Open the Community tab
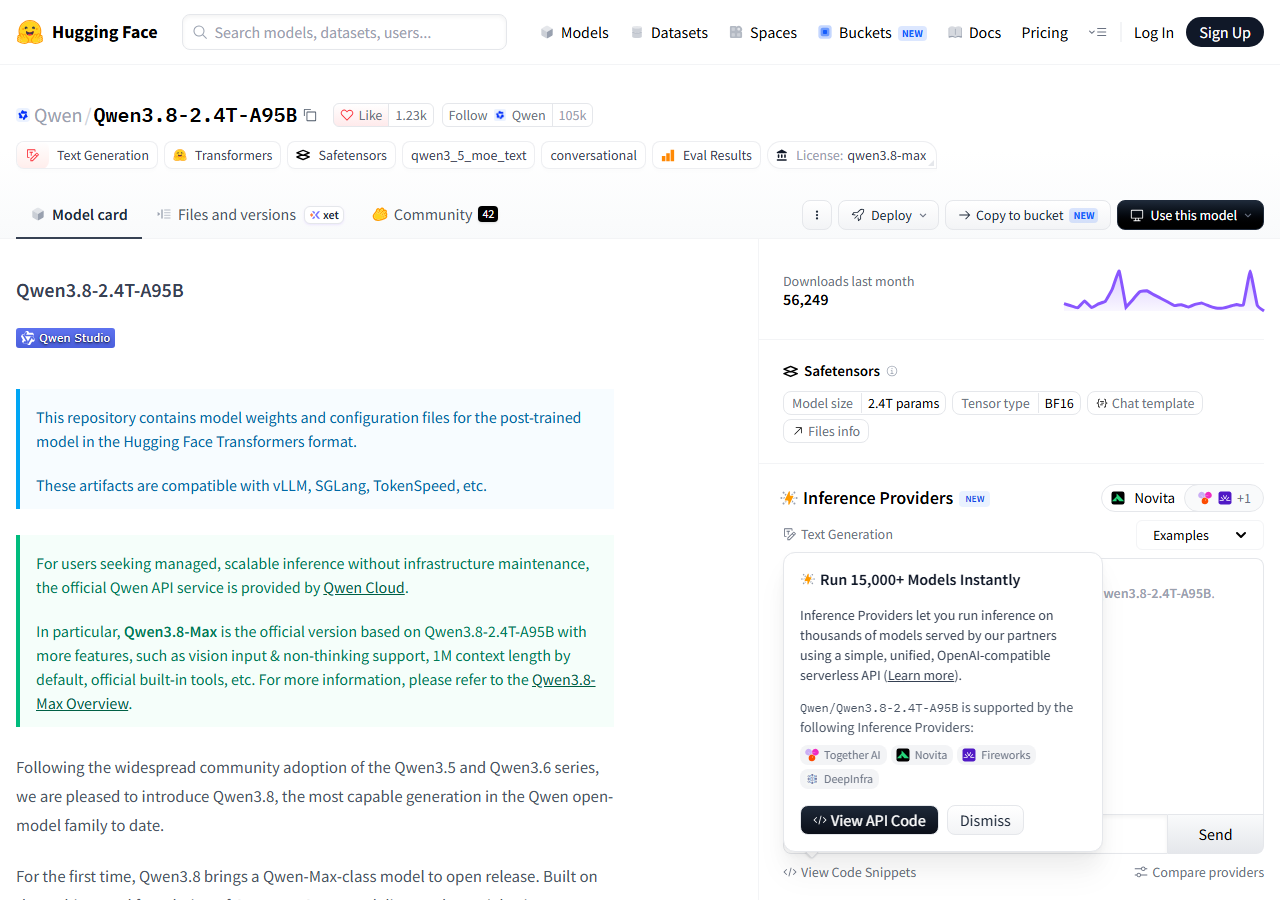This screenshot has height=900, width=1280. click(435, 214)
